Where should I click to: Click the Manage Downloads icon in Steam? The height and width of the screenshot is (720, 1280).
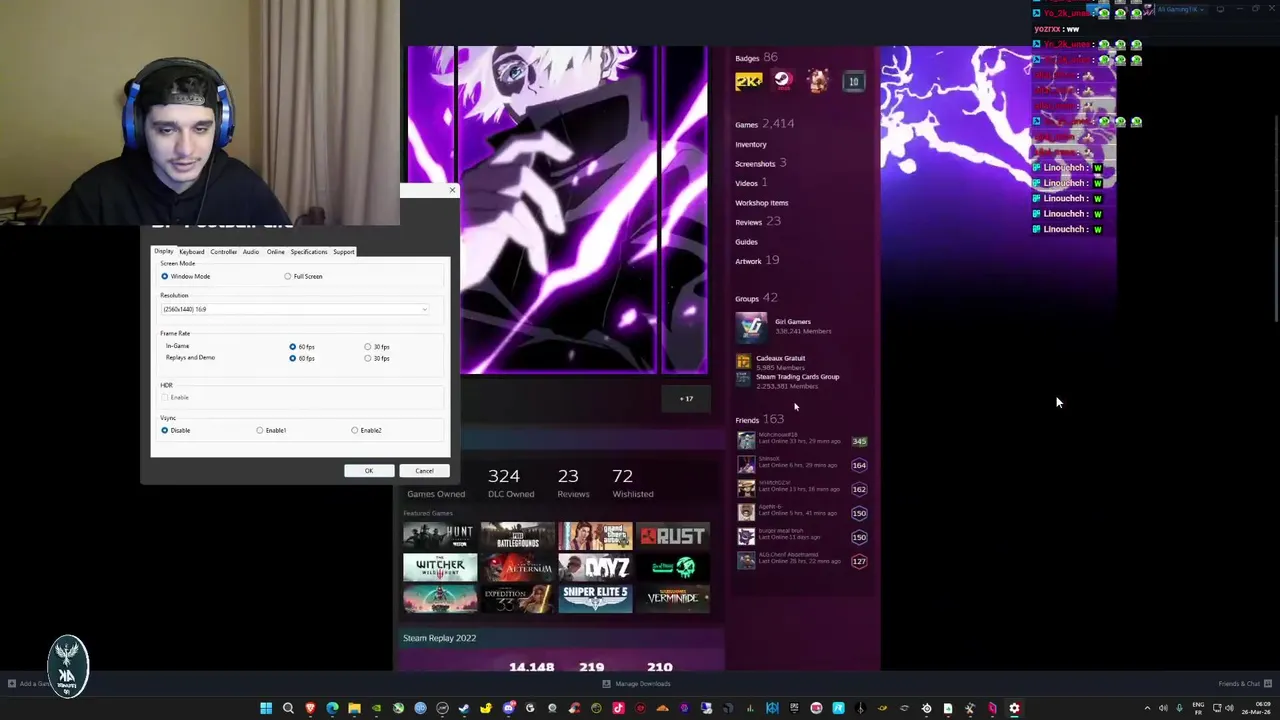606,684
